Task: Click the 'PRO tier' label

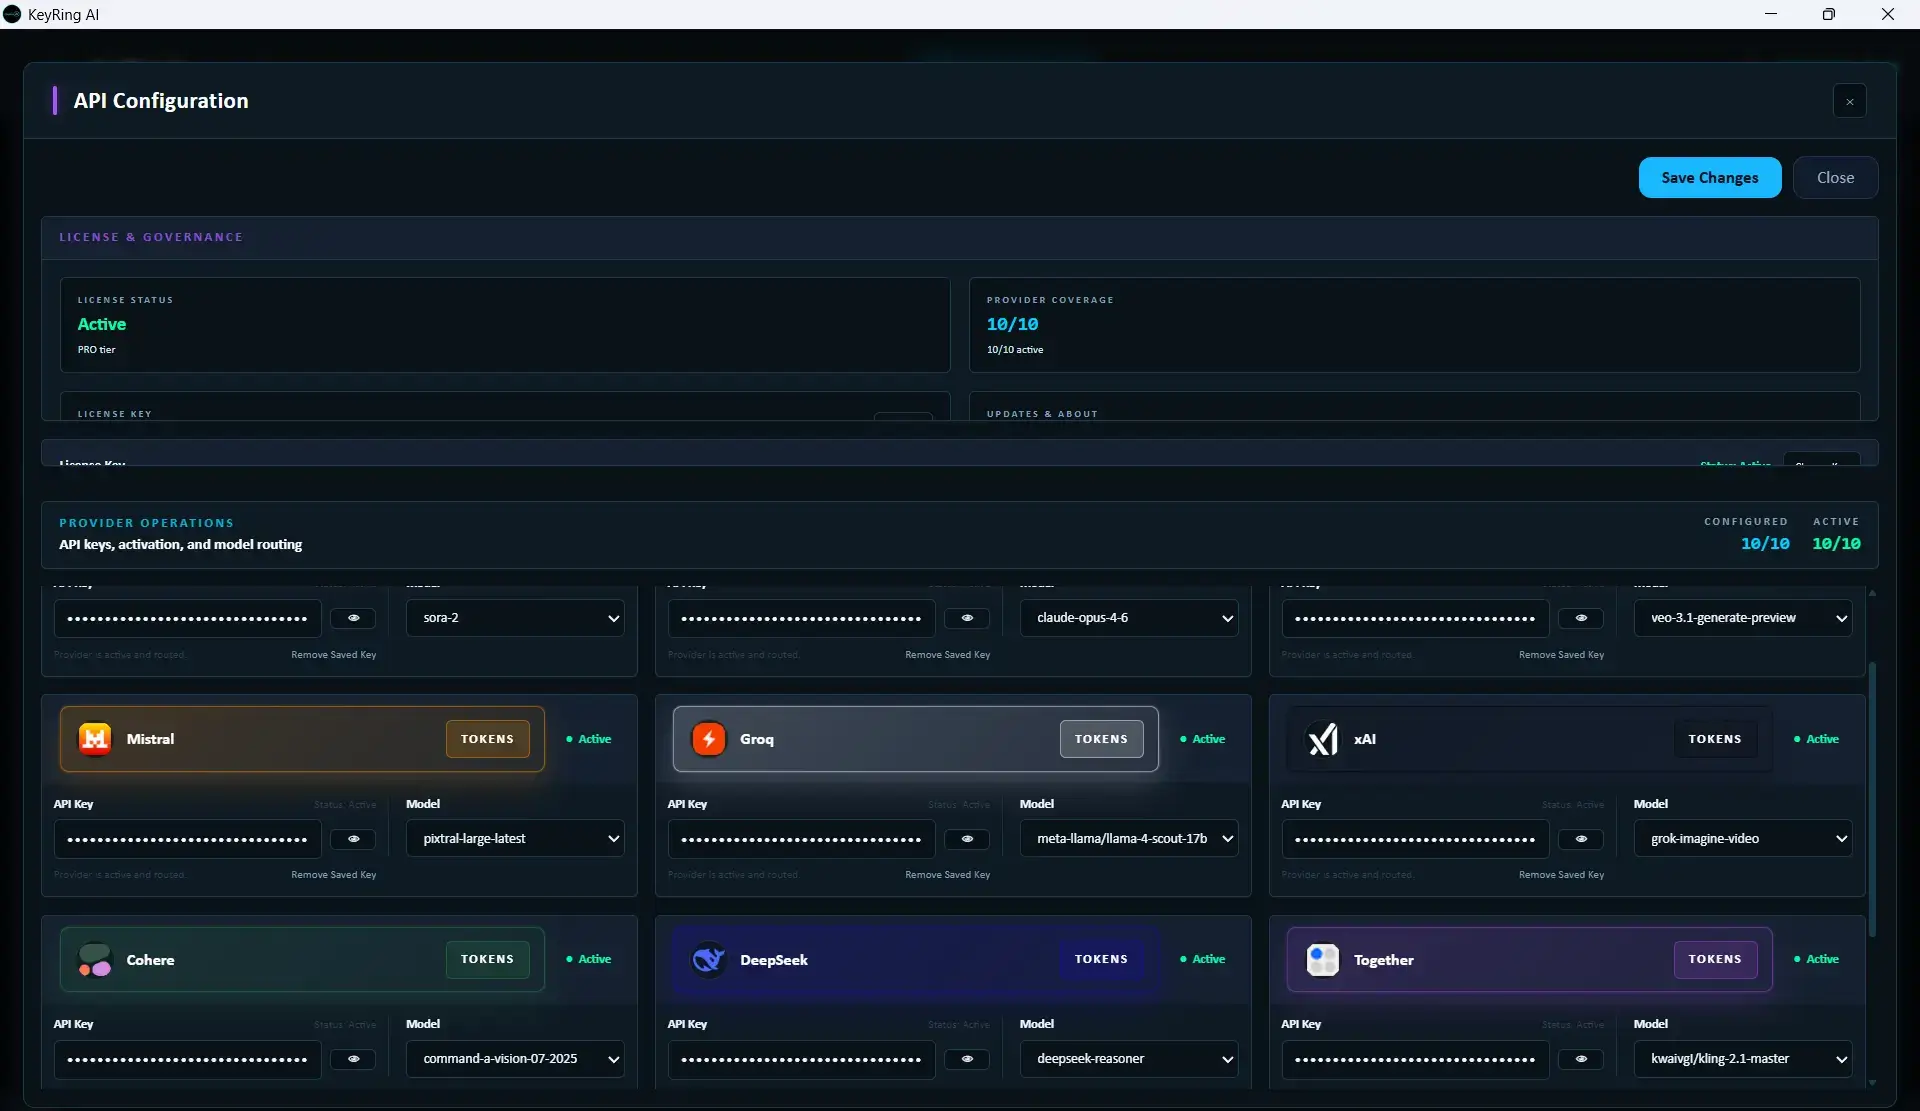Action: pyautogui.click(x=97, y=350)
